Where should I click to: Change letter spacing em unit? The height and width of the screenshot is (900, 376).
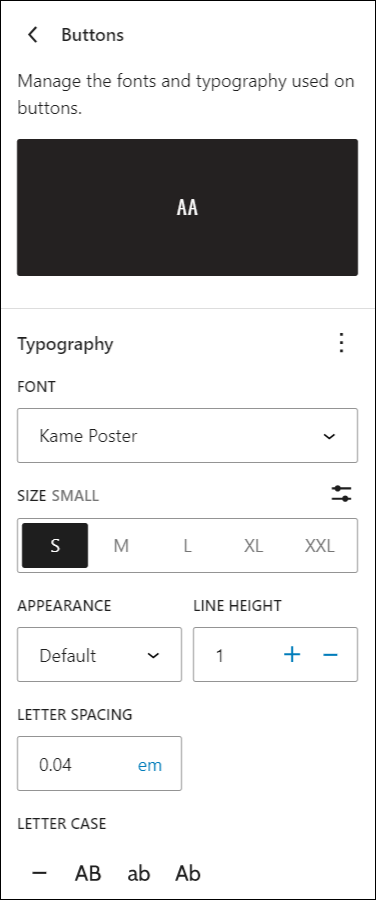point(150,765)
